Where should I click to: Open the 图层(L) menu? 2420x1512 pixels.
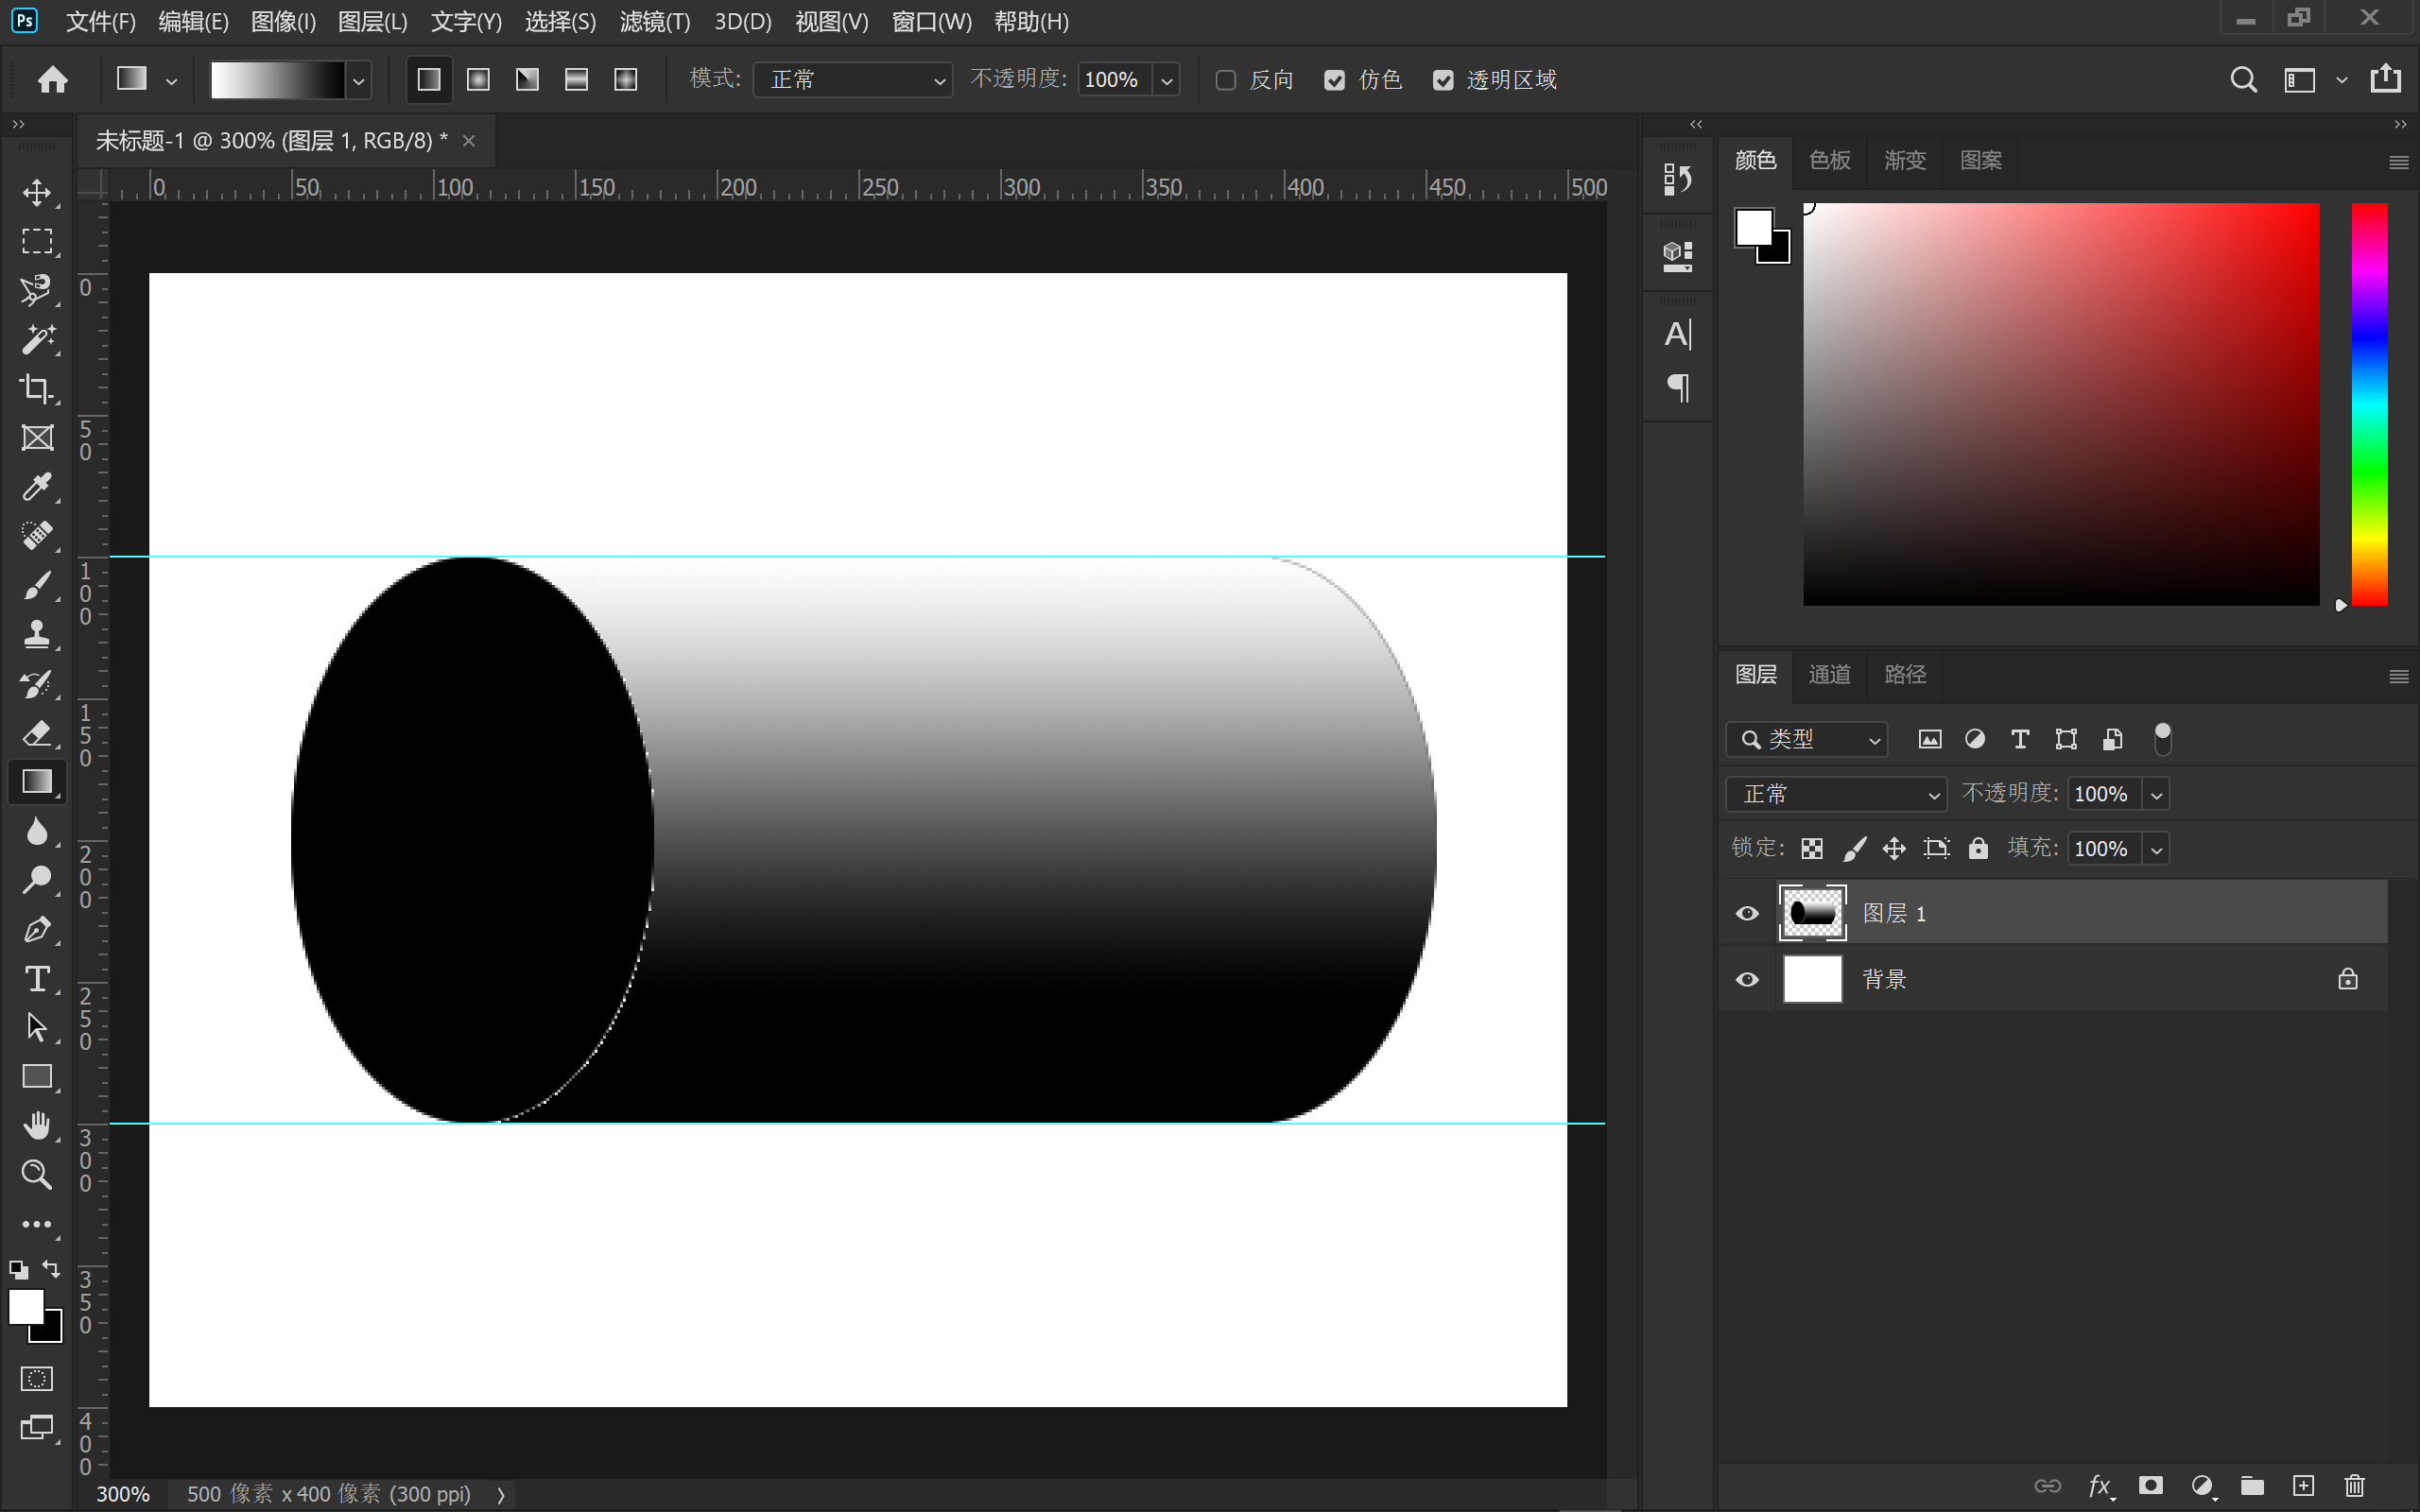tap(372, 22)
